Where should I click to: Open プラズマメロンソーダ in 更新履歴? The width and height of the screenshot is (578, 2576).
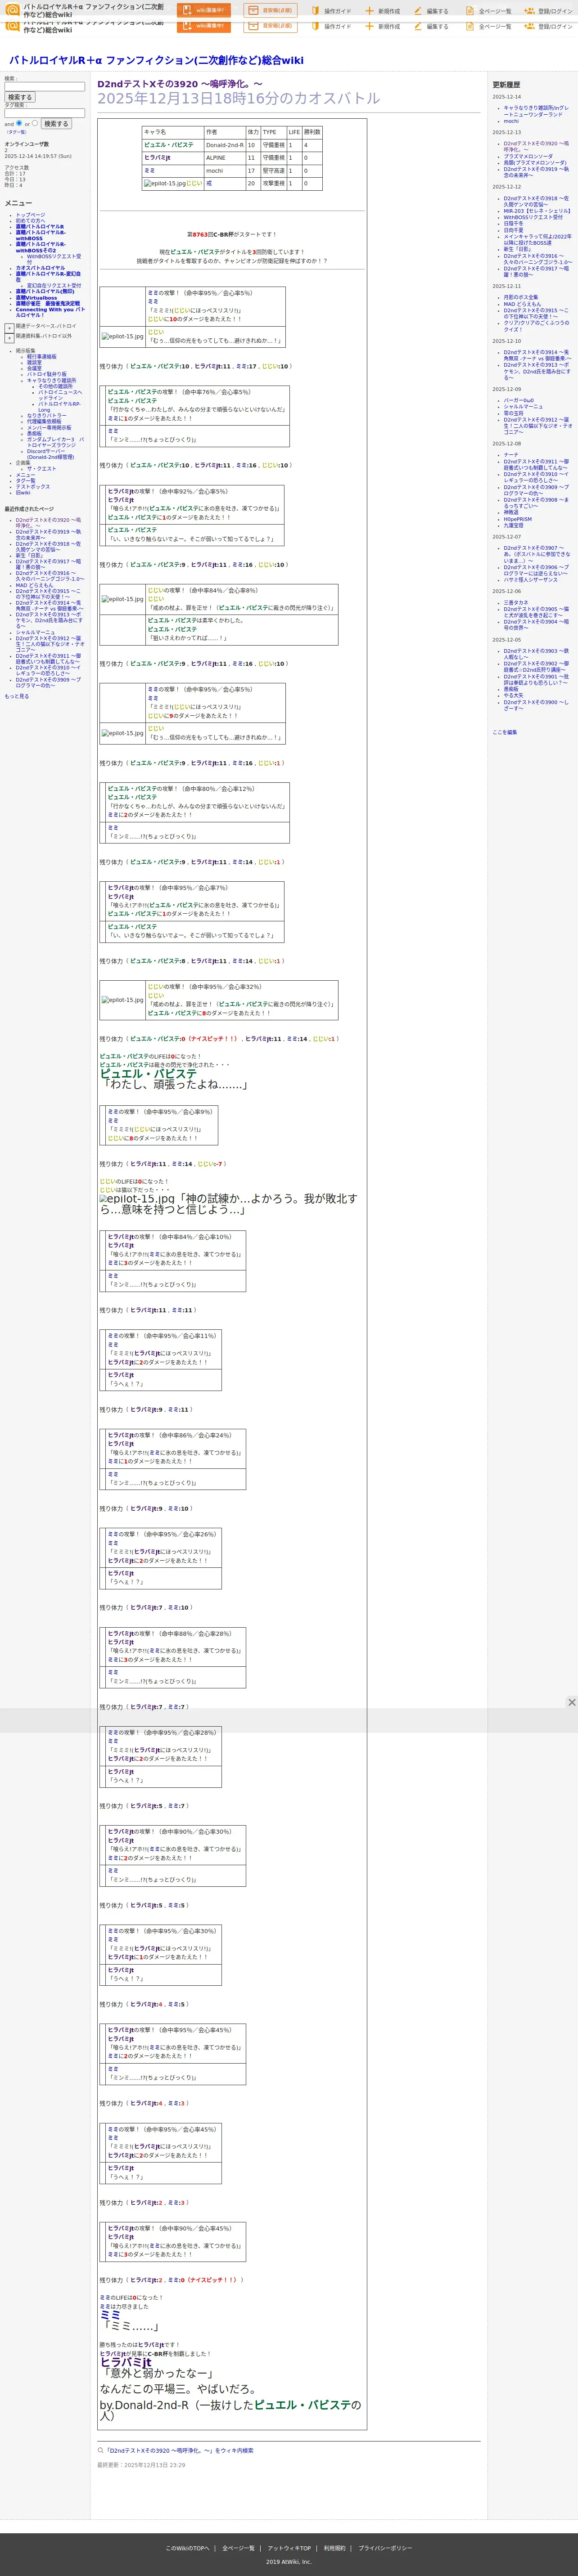tap(528, 156)
